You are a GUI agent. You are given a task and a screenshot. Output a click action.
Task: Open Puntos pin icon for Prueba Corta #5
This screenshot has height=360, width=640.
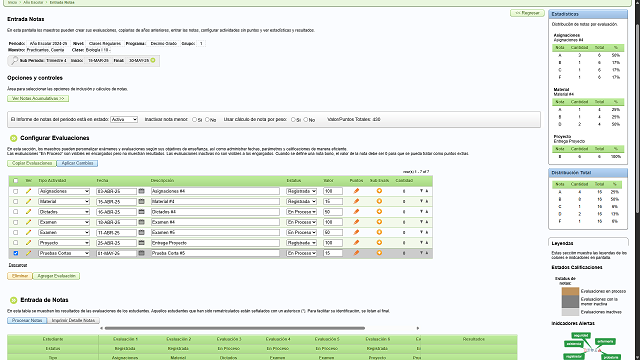[x=356, y=253]
